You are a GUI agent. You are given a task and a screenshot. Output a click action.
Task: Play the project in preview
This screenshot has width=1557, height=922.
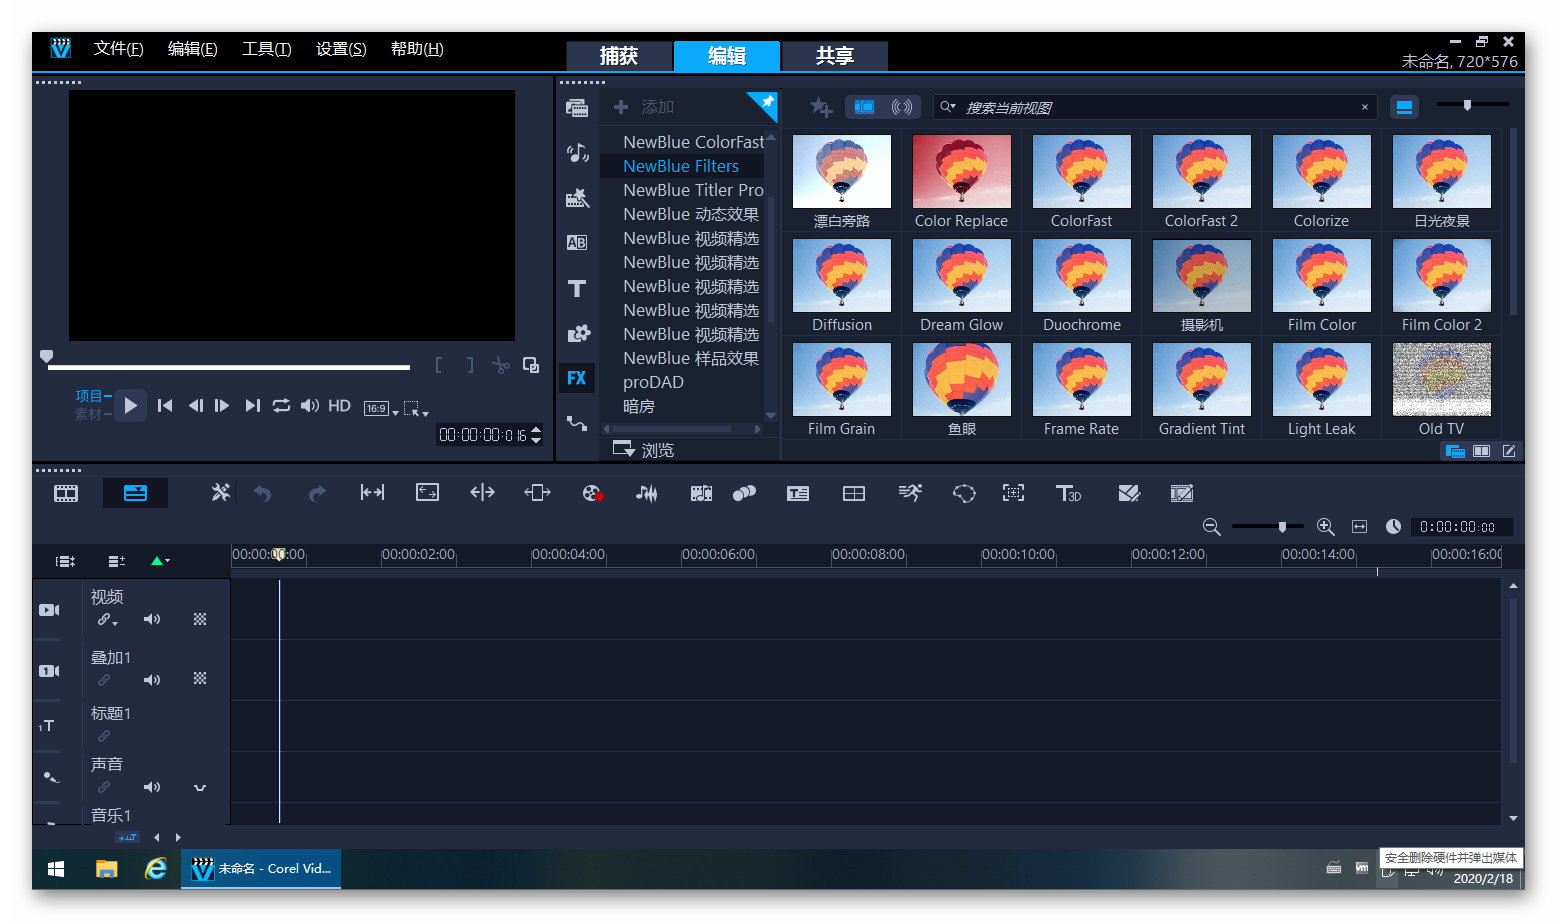tap(130, 405)
